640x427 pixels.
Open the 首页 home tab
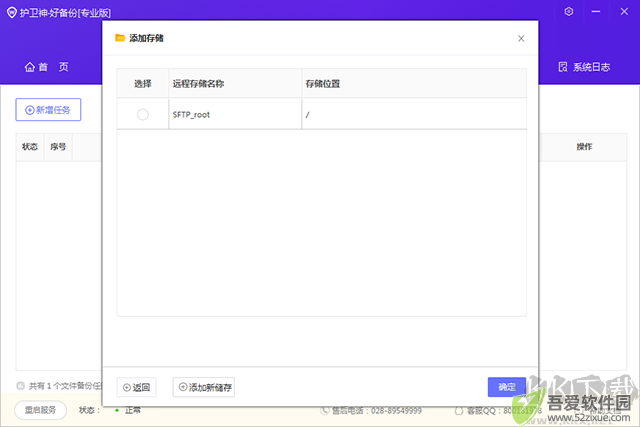point(47,67)
